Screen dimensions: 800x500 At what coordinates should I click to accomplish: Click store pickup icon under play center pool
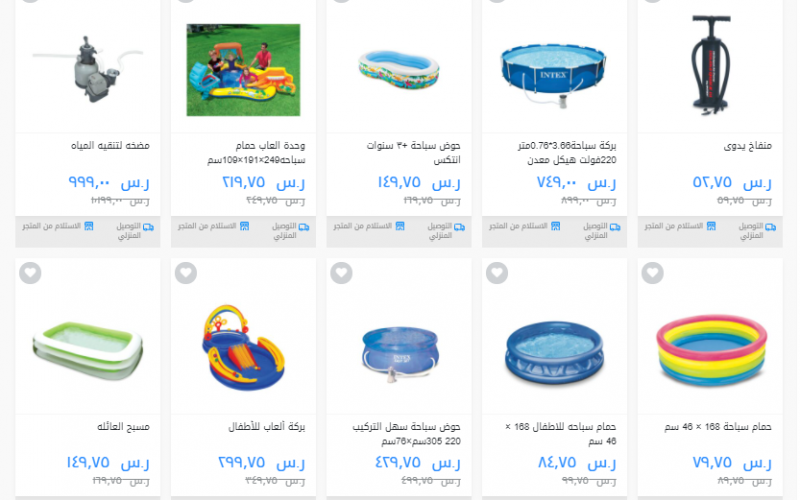pyautogui.click(x=244, y=226)
